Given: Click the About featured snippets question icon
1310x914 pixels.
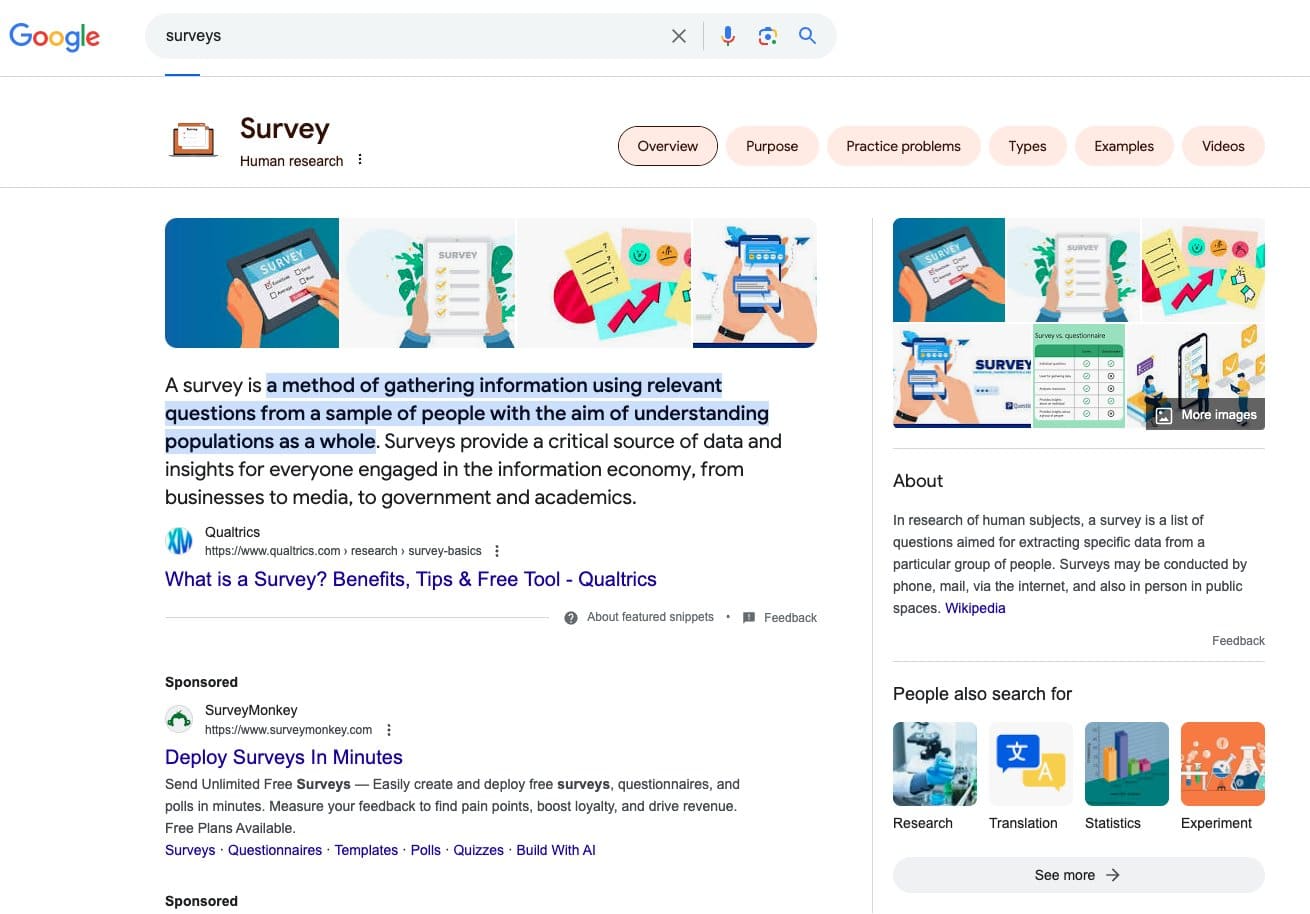Looking at the screenshot, I should point(571,618).
